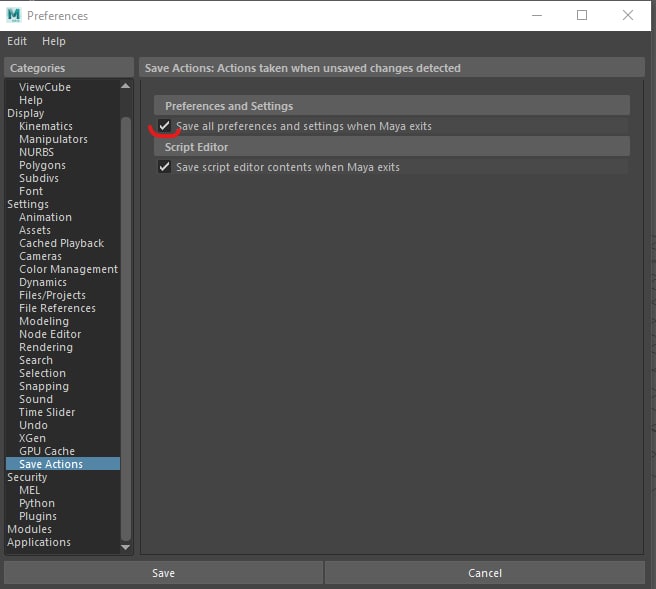Select the Modeling category
This screenshot has height=589, width=656.
[44, 321]
